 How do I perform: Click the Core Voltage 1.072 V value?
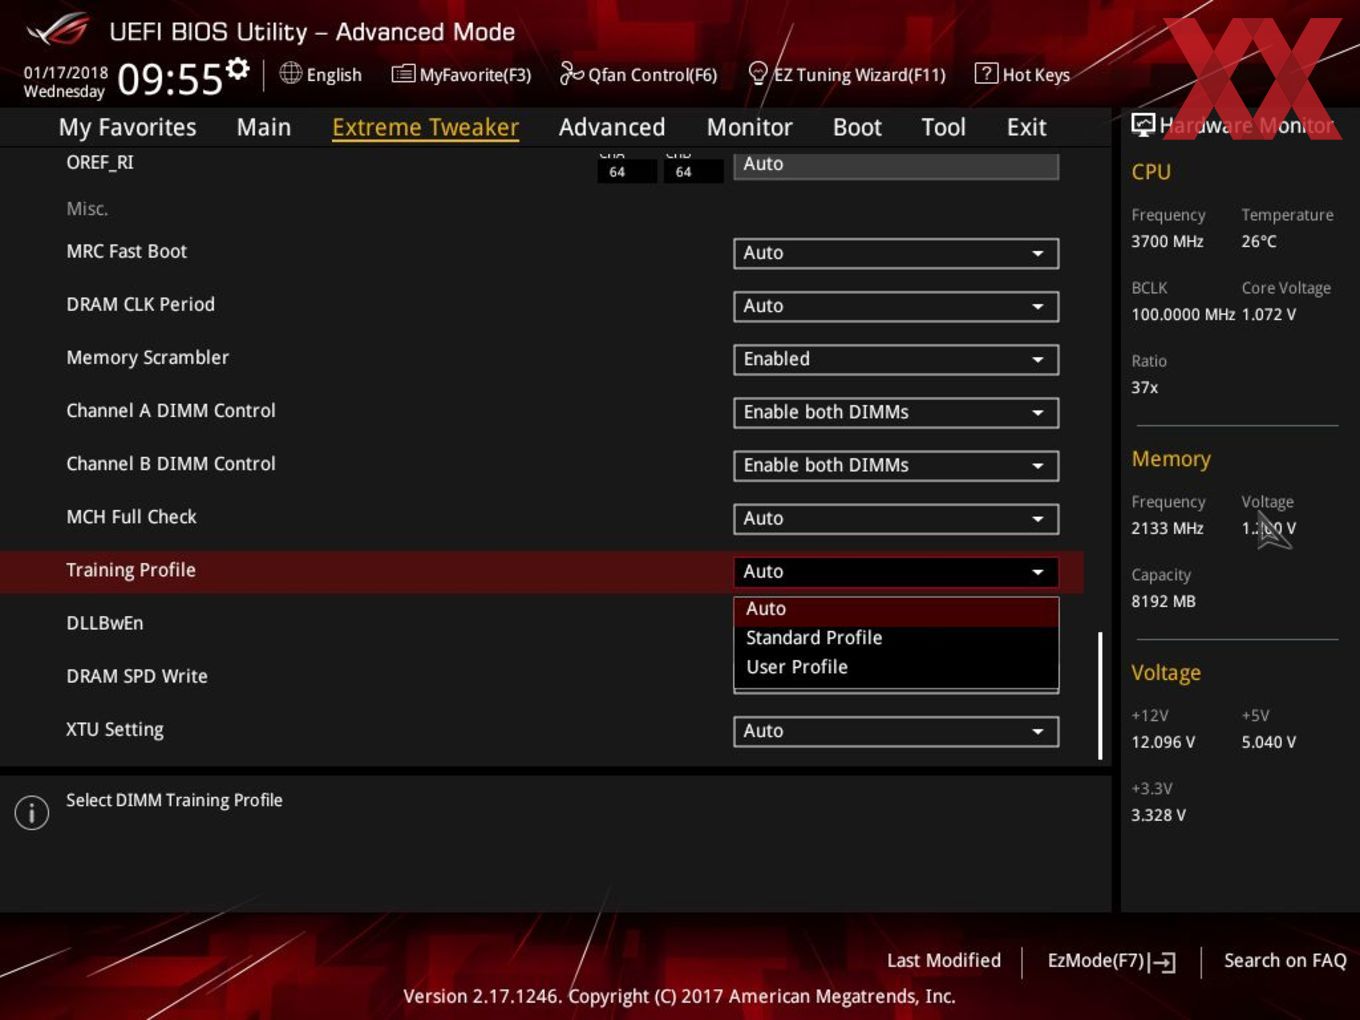point(1269,314)
